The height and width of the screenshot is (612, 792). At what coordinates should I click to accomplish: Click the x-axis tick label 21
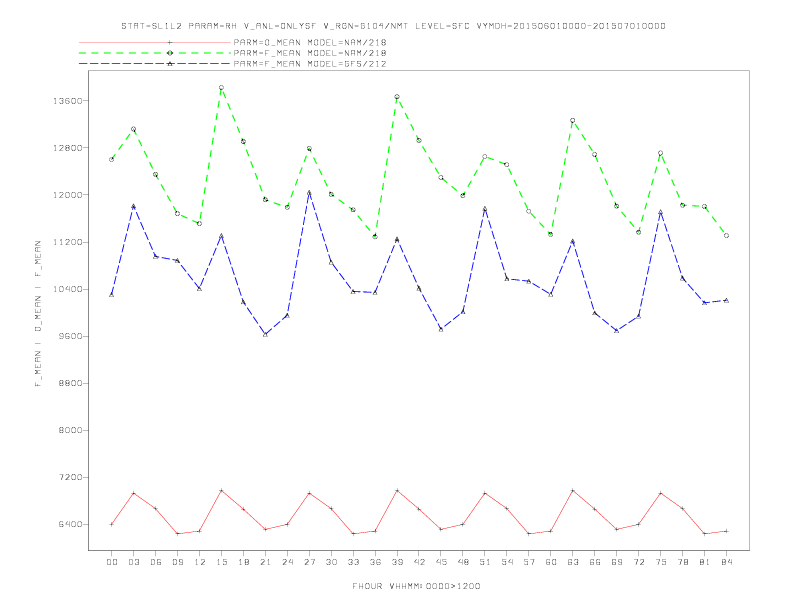(x=265, y=562)
